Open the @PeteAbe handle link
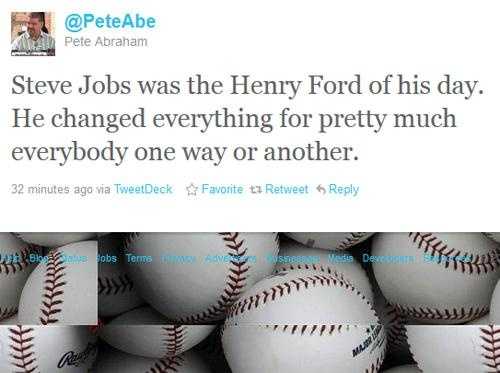The width and height of the screenshot is (500, 373). click(x=110, y=22)
